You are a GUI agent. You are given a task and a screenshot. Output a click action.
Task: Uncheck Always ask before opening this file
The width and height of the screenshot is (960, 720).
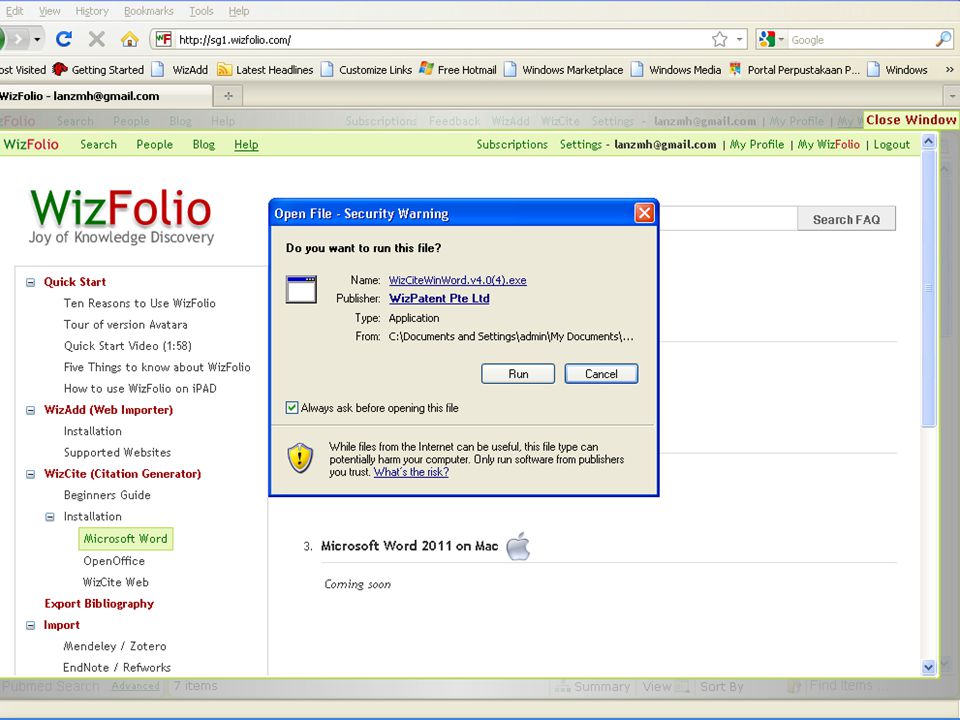point(292,408)
